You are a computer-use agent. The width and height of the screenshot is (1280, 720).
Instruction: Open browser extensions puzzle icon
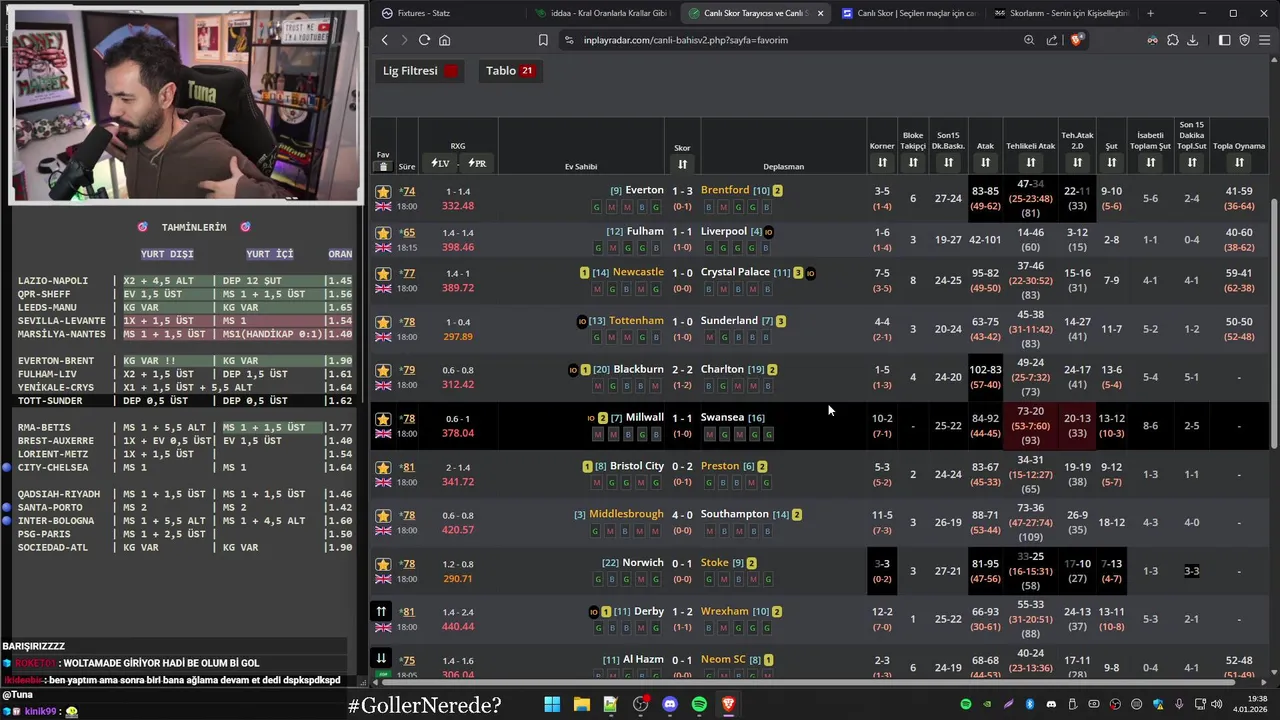(x=1173, y=40)
